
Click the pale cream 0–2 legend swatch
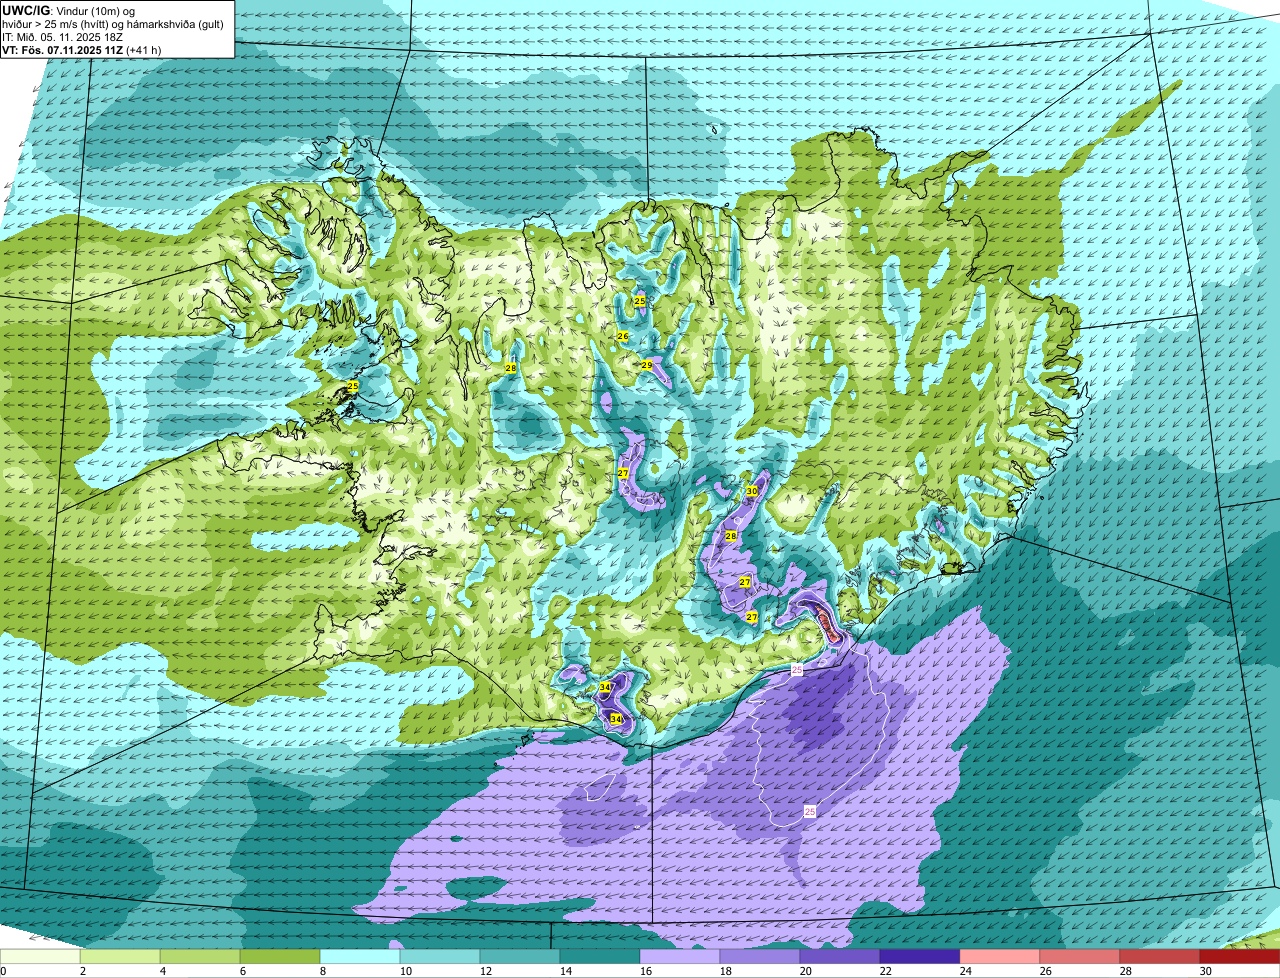pos(40,957)
